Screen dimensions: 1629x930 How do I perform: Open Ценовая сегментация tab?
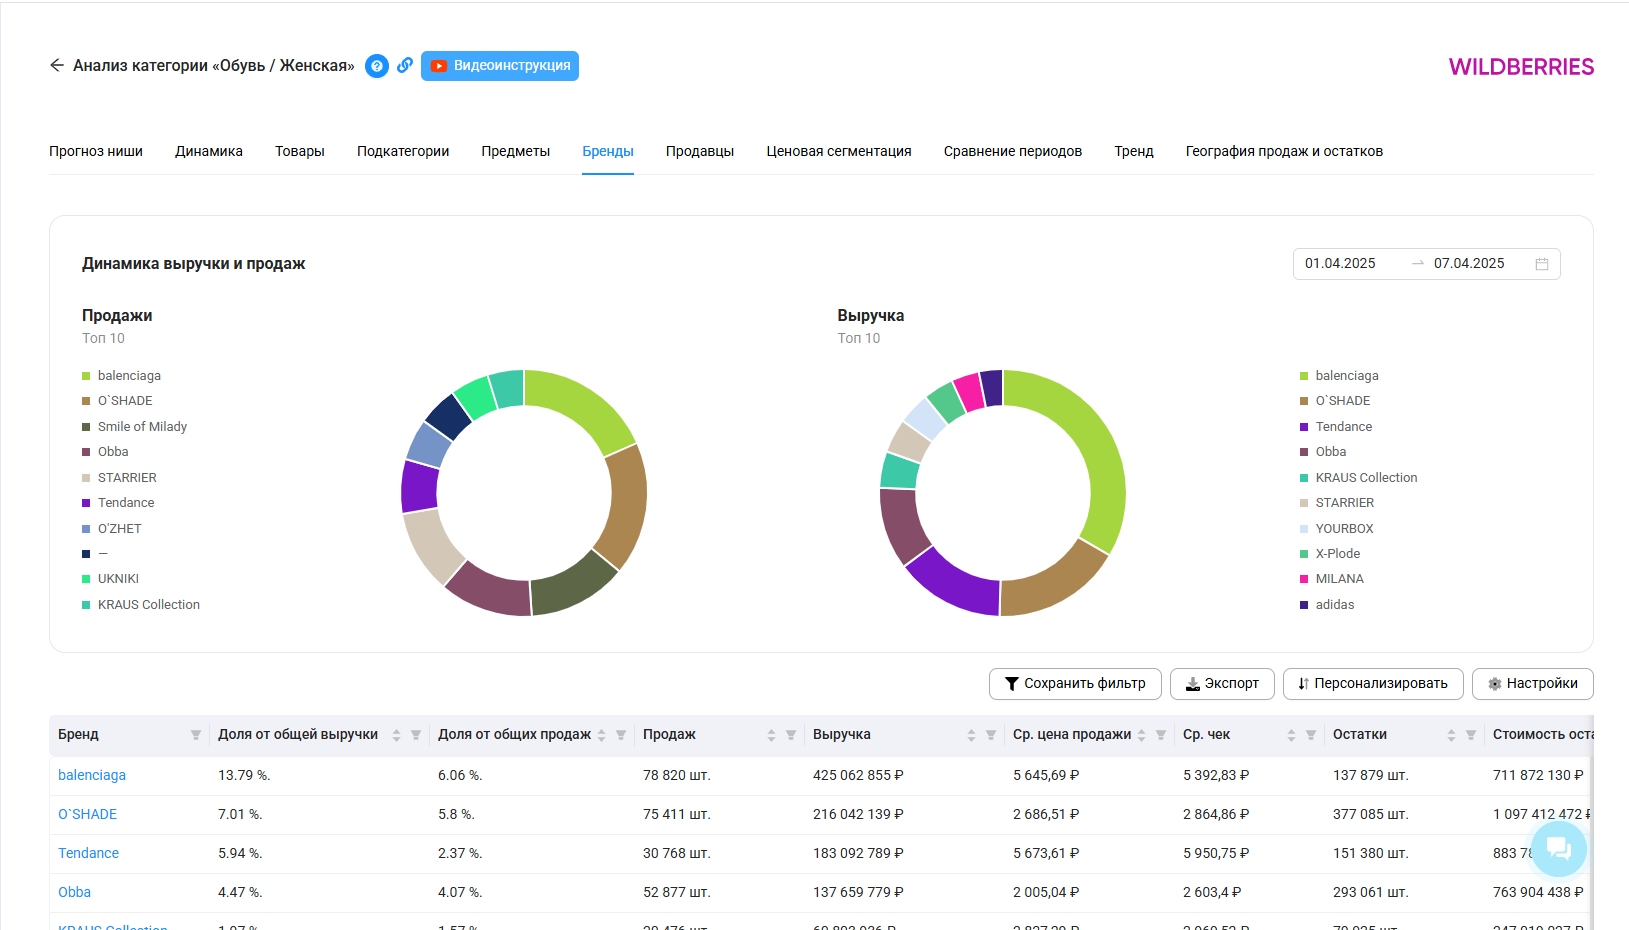click(x=839, y=151)
